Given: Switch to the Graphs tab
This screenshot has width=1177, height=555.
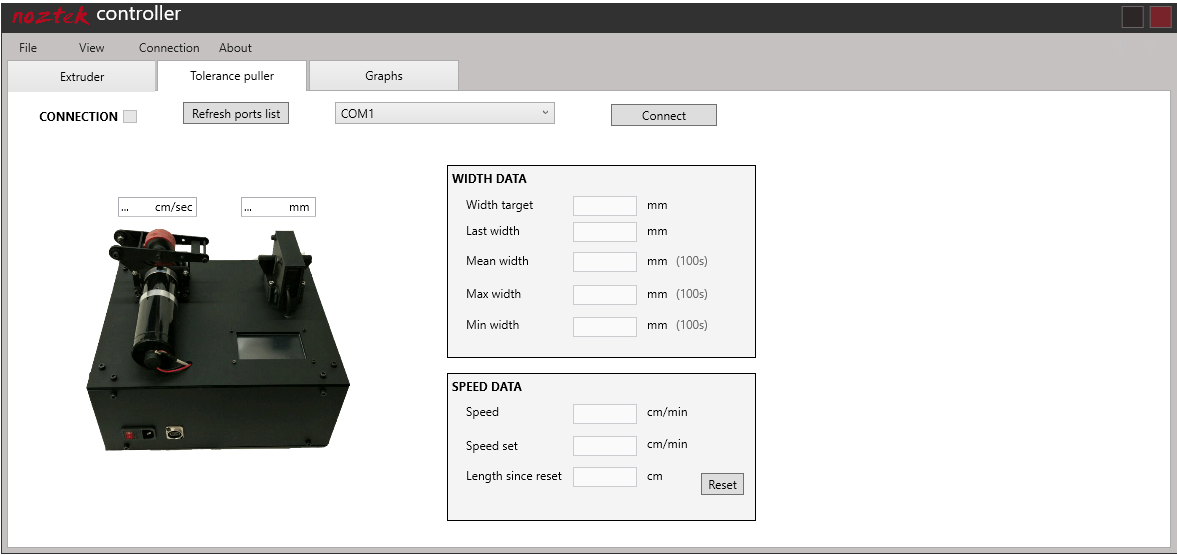Looking at the screenshot, I should 384,76.
